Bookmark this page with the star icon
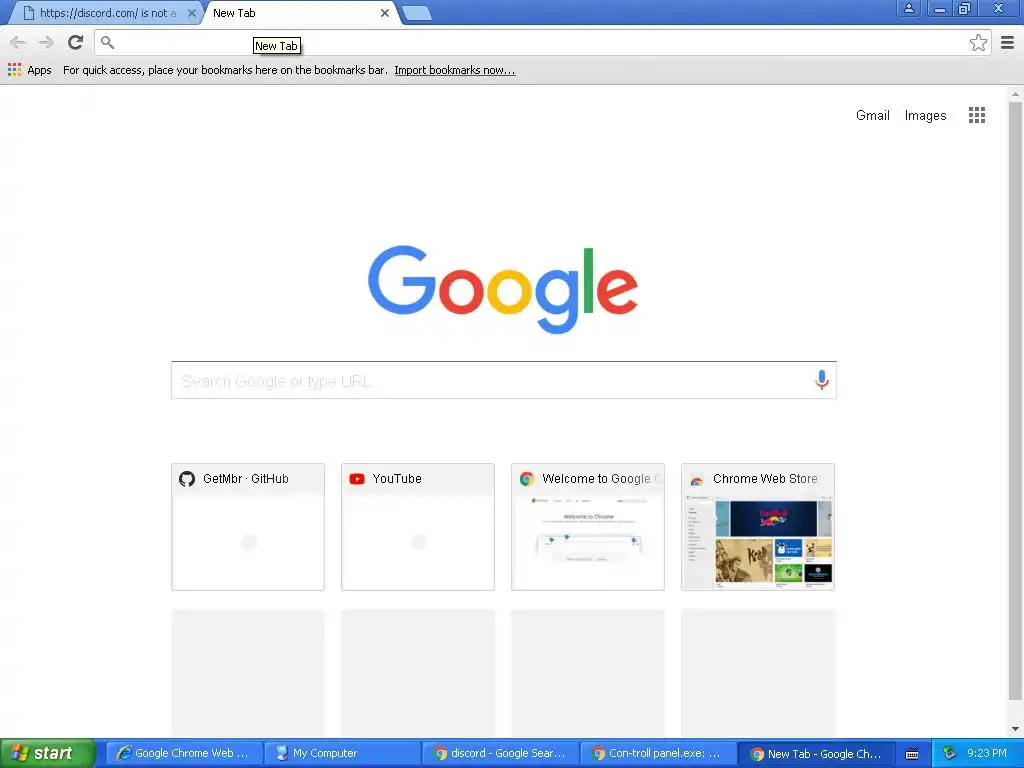The width and height of the screenshot is (1024, 768). 978,42
